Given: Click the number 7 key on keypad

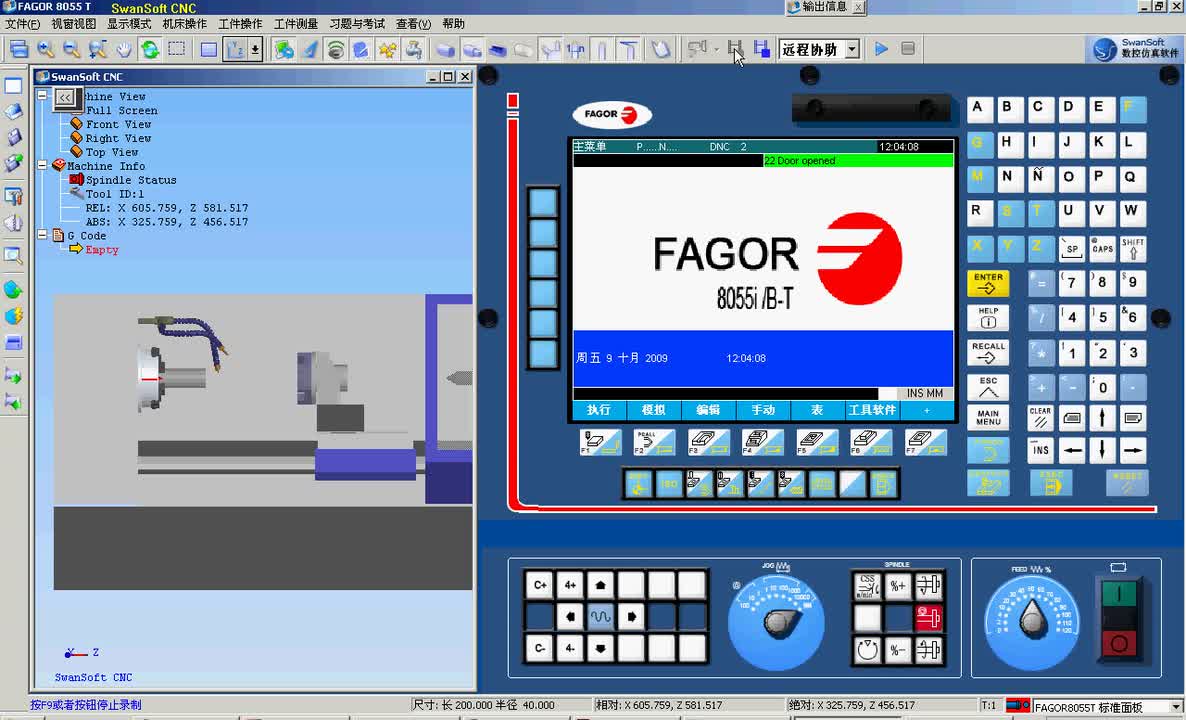Looking at the screenshot, I should [1072, 283].
